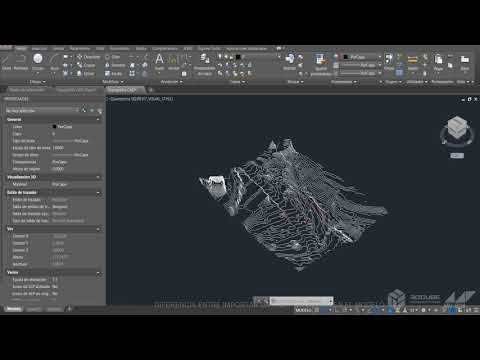480x360 pixels.
Task: Expand the Anotación panel flyout
Action: [172, 82]
